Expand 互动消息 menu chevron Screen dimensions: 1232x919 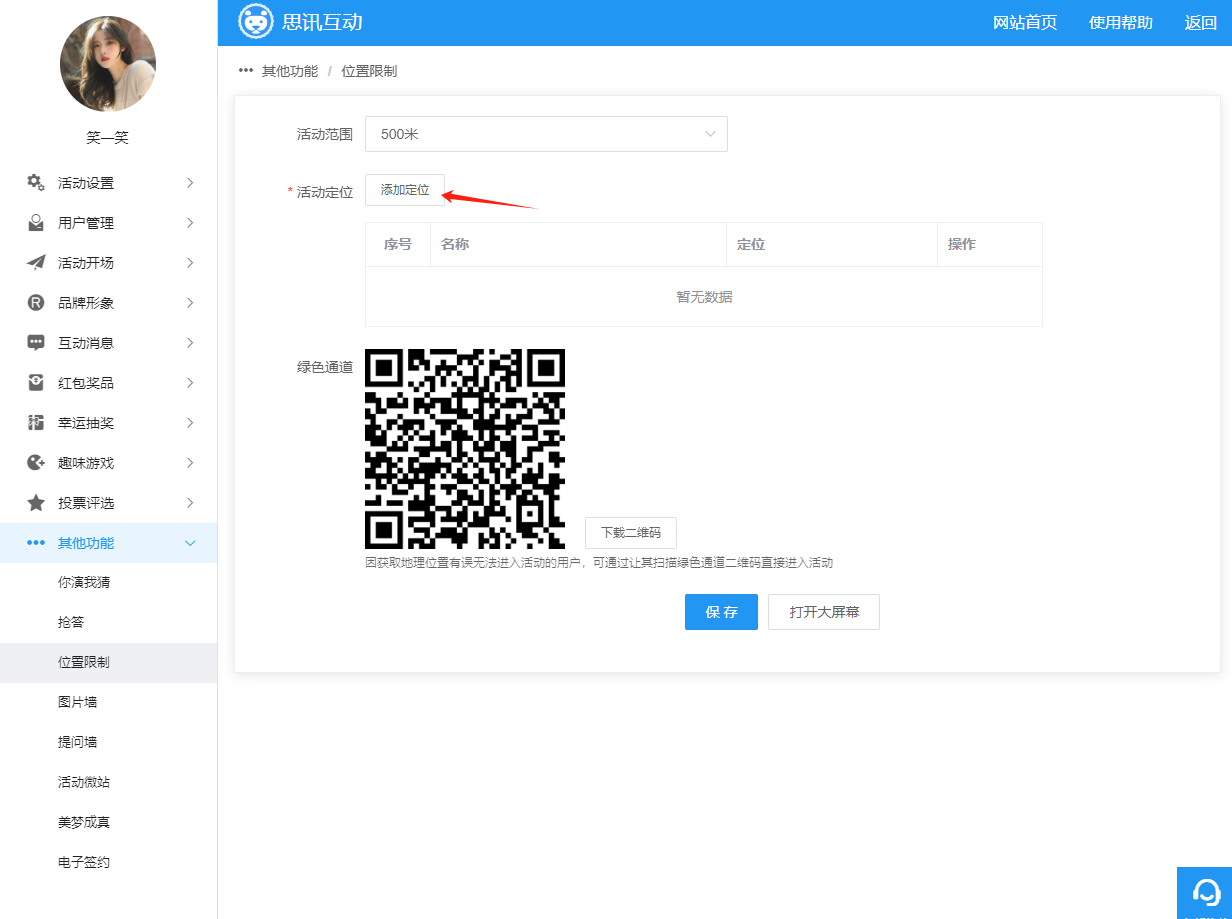190,343
